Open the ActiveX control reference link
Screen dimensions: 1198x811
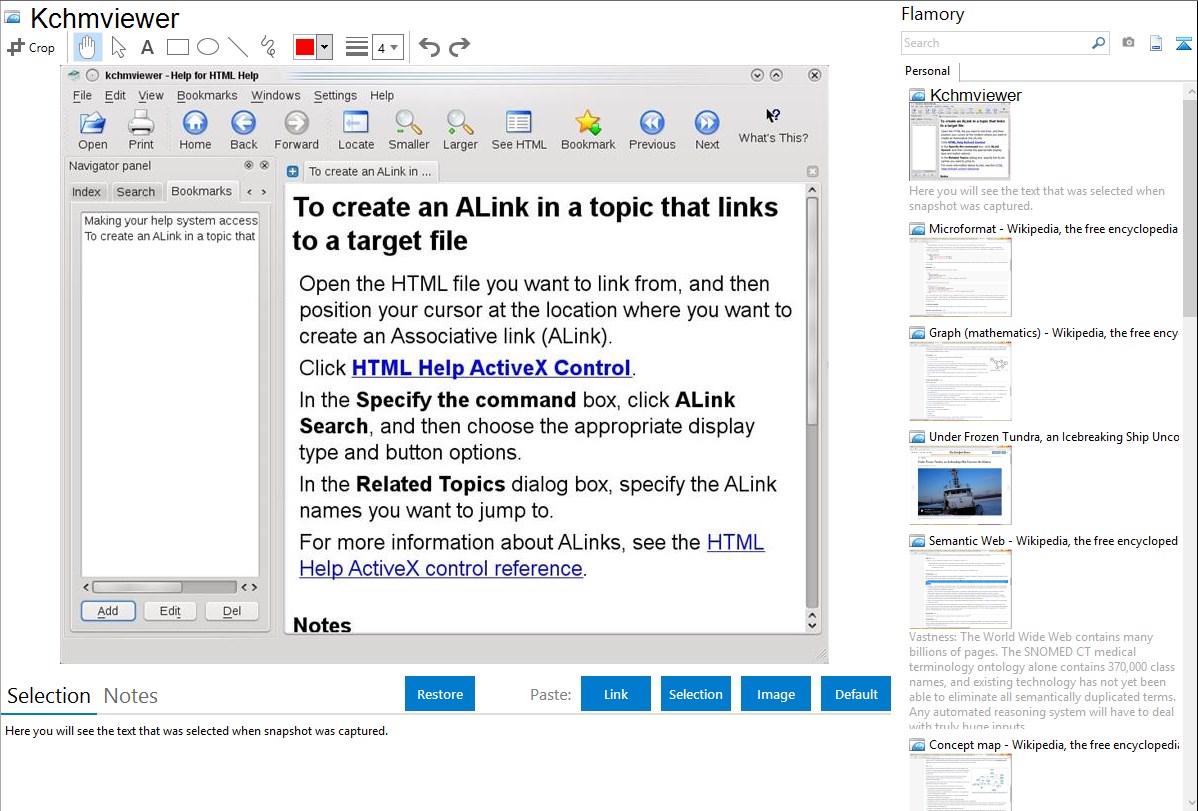[x=441, y=569]
